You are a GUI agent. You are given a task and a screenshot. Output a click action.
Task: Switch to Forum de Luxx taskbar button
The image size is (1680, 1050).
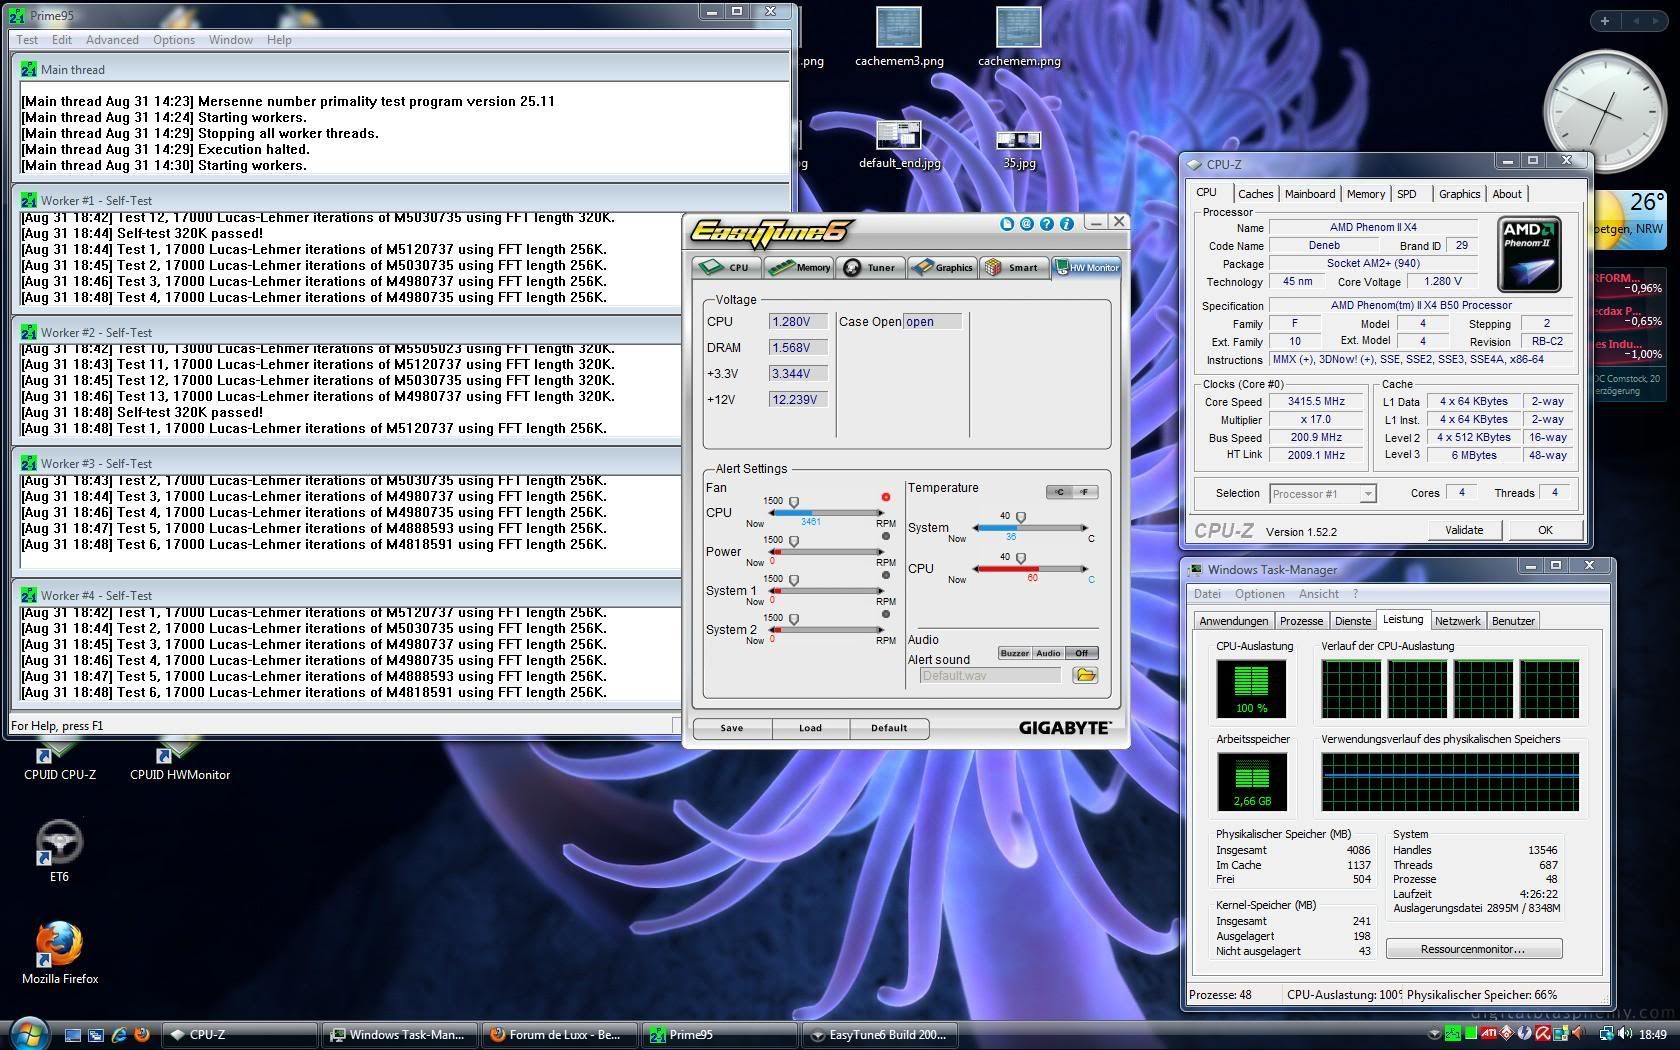560,1034
